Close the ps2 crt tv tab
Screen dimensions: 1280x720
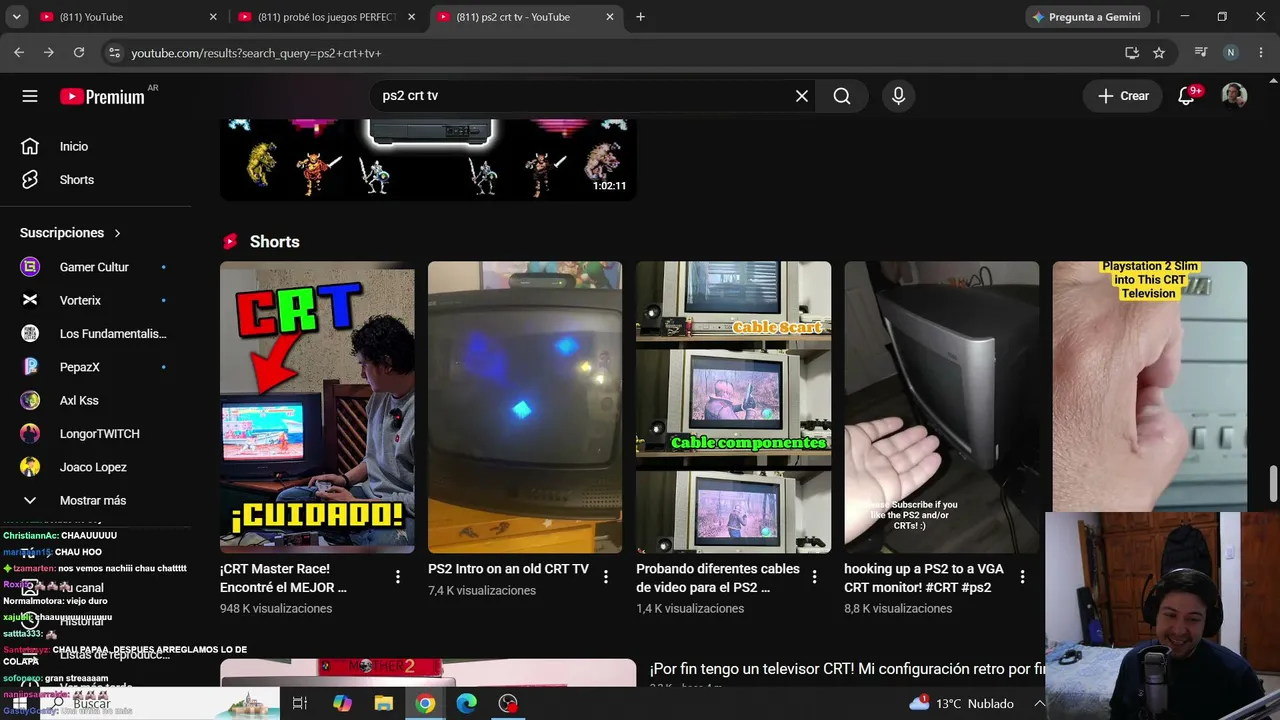[610, 17]
